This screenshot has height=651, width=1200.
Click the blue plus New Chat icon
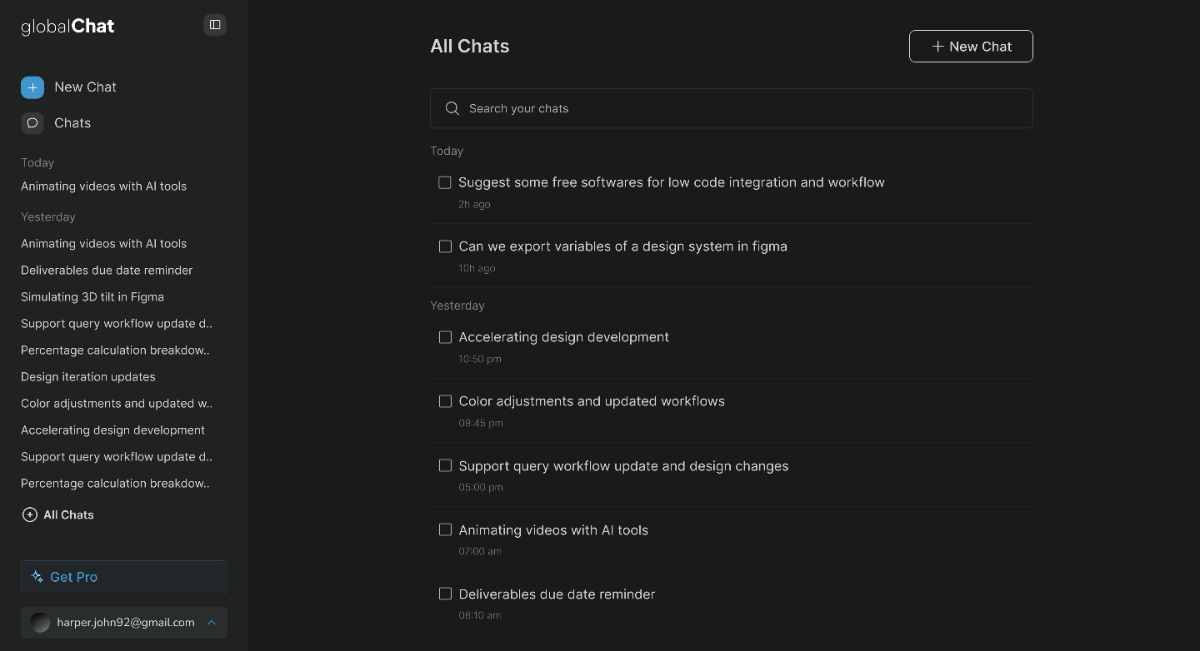(x=32, y=87)
